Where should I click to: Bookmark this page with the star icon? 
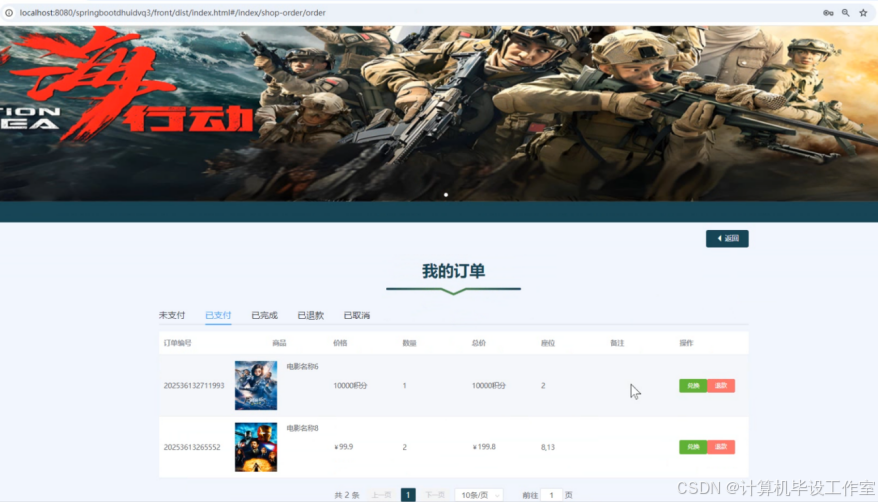point(863,12)
